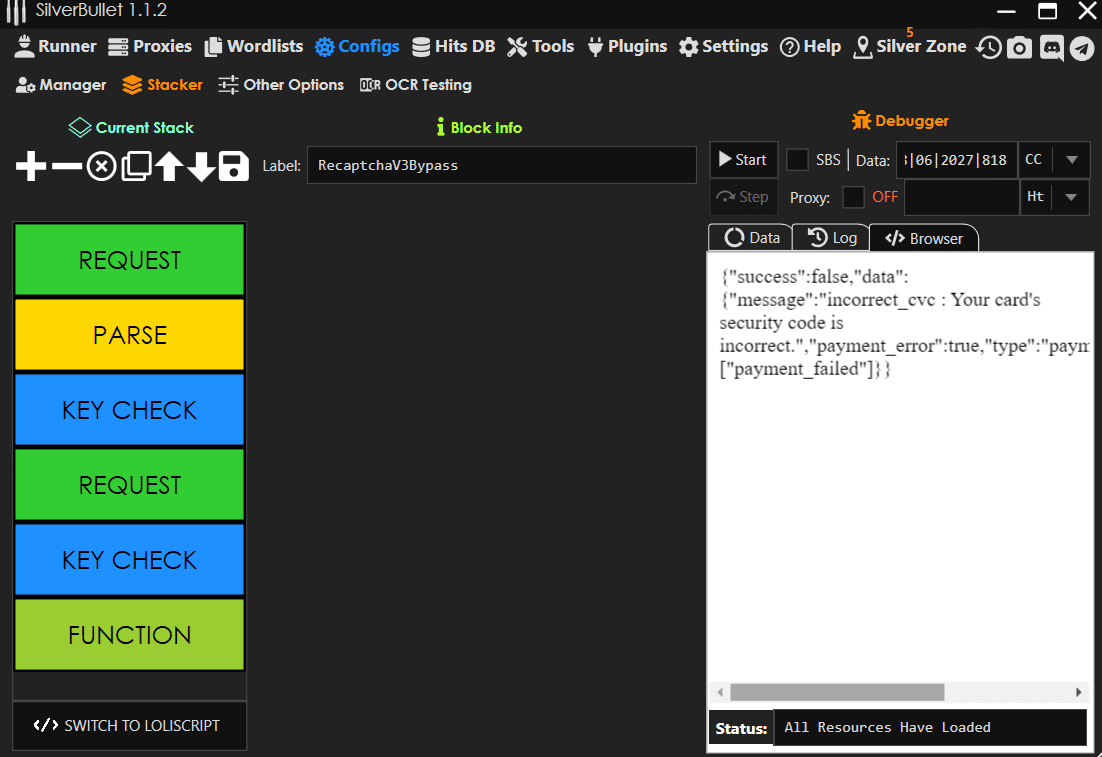Enable the Proxy checkbox

[853, 197]
